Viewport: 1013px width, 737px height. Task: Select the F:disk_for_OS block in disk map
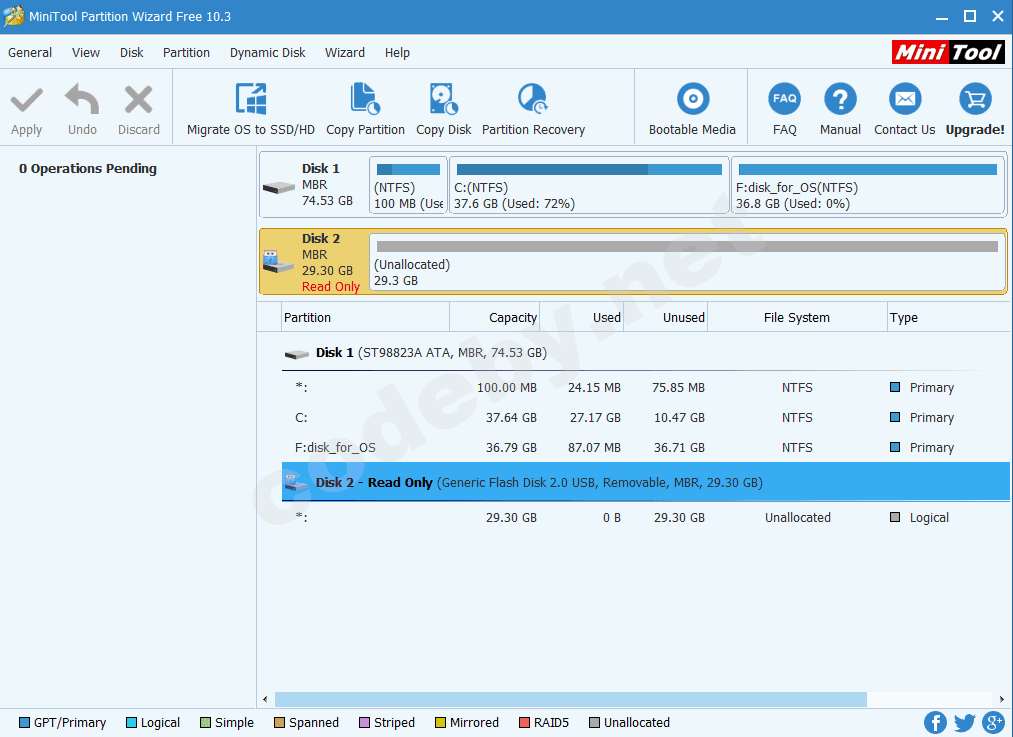point(867,186)
